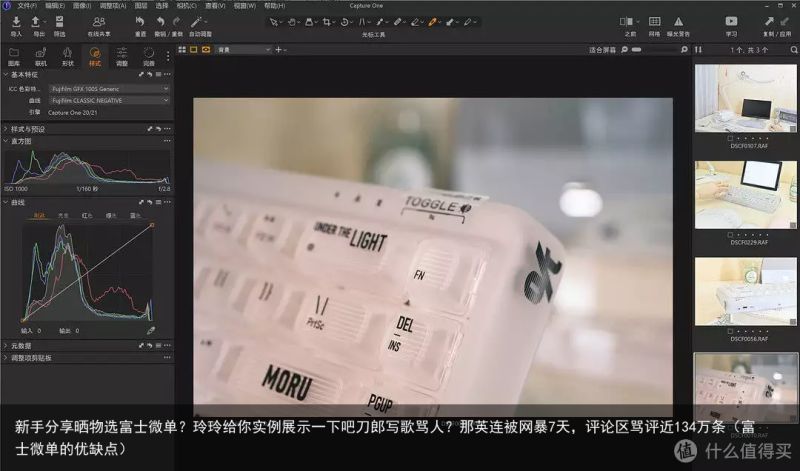Collapse the Base Characteristics (基本特征) panel

point(6,75)
